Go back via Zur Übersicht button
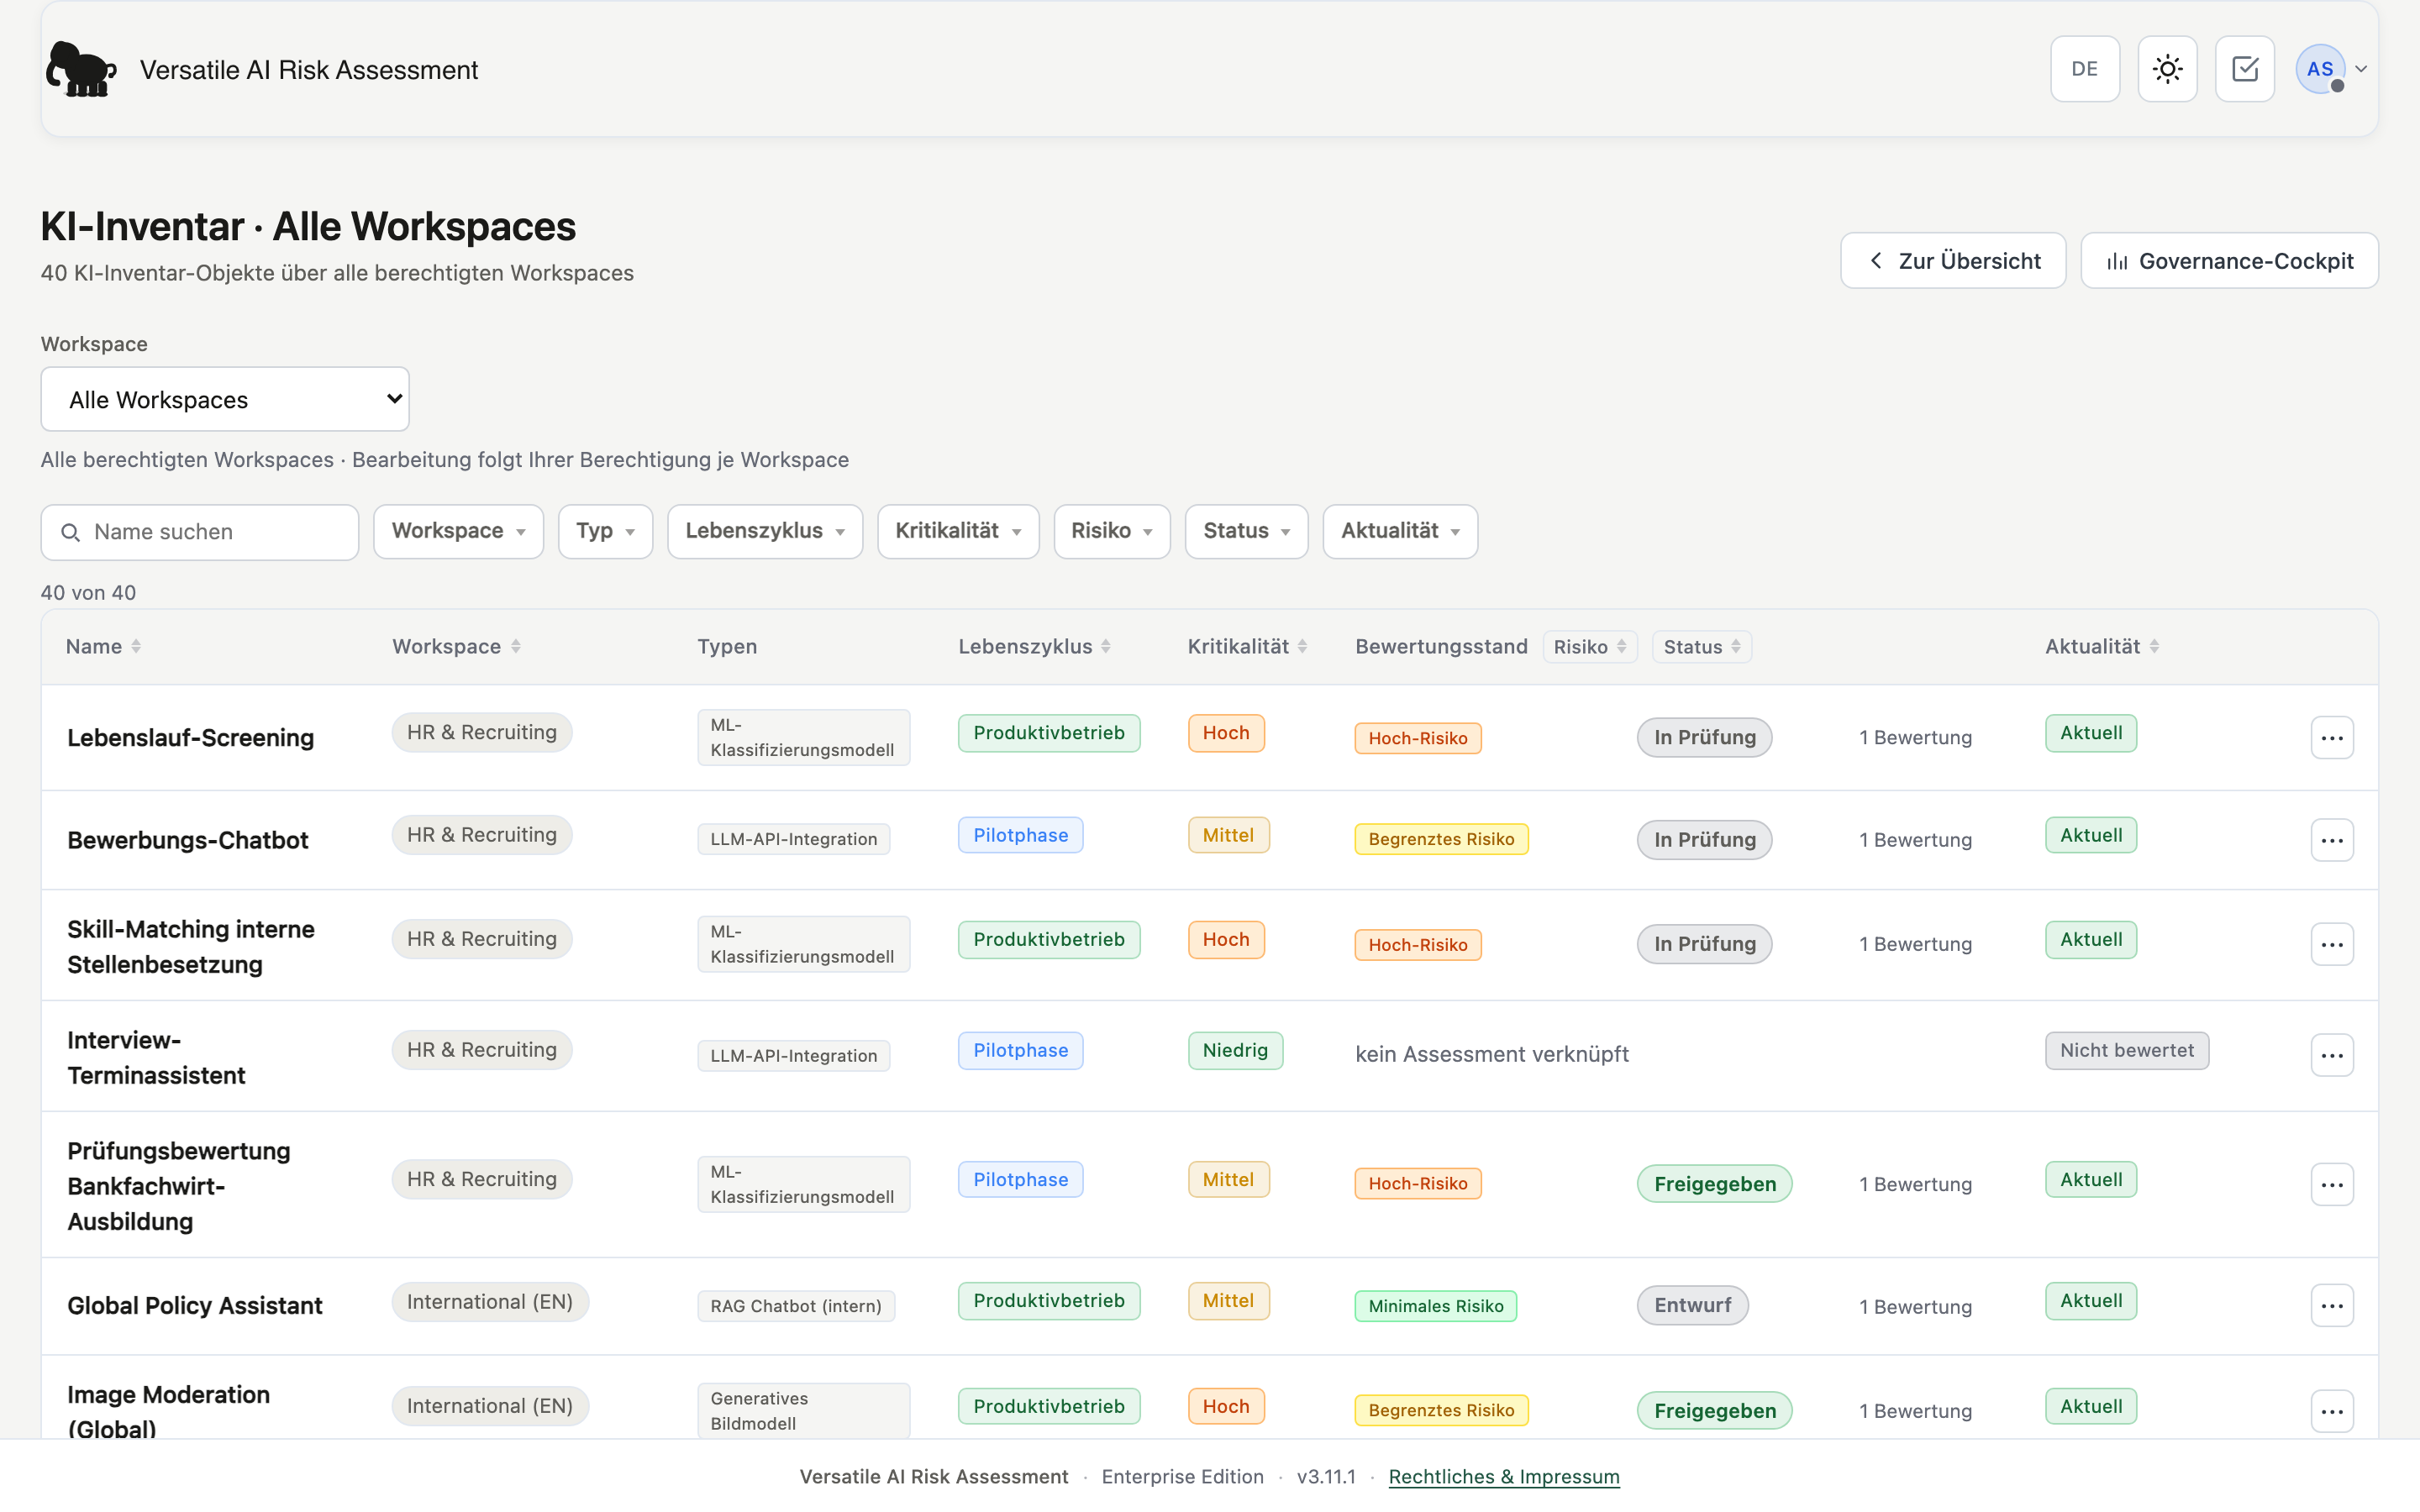This screenshot has width=2420, height=1512. point(1953,261)
